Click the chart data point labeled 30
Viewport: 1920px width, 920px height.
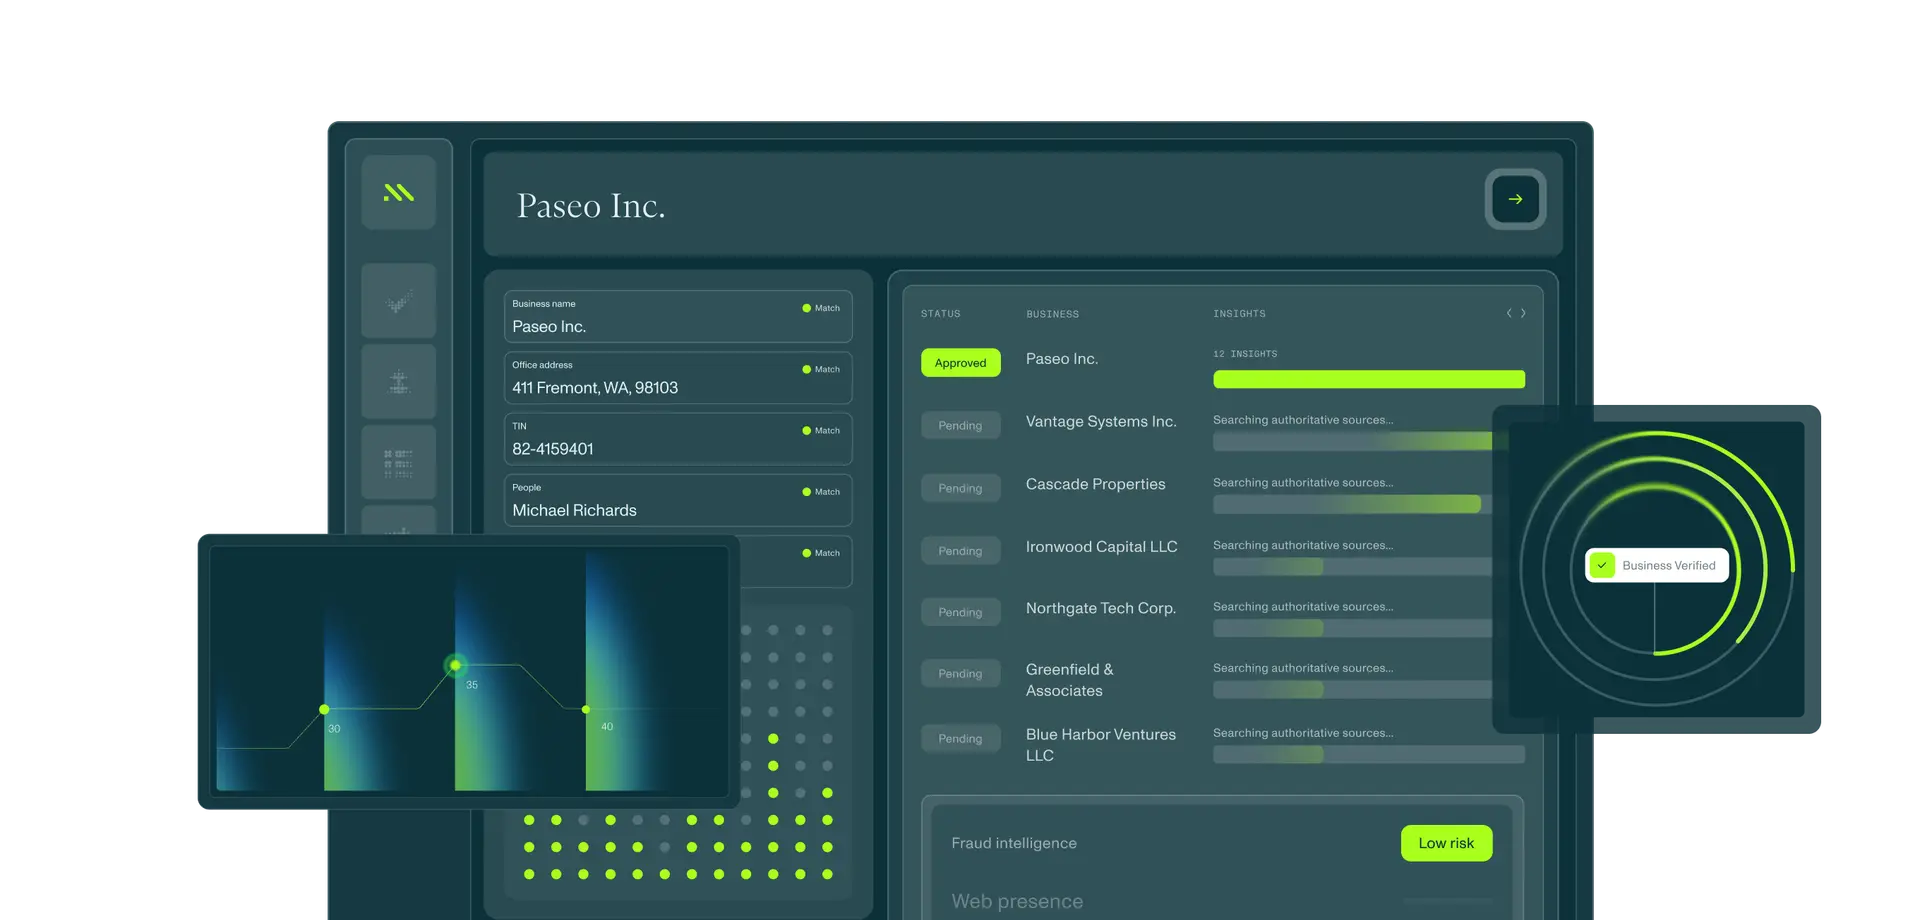[x=324, y=709]
